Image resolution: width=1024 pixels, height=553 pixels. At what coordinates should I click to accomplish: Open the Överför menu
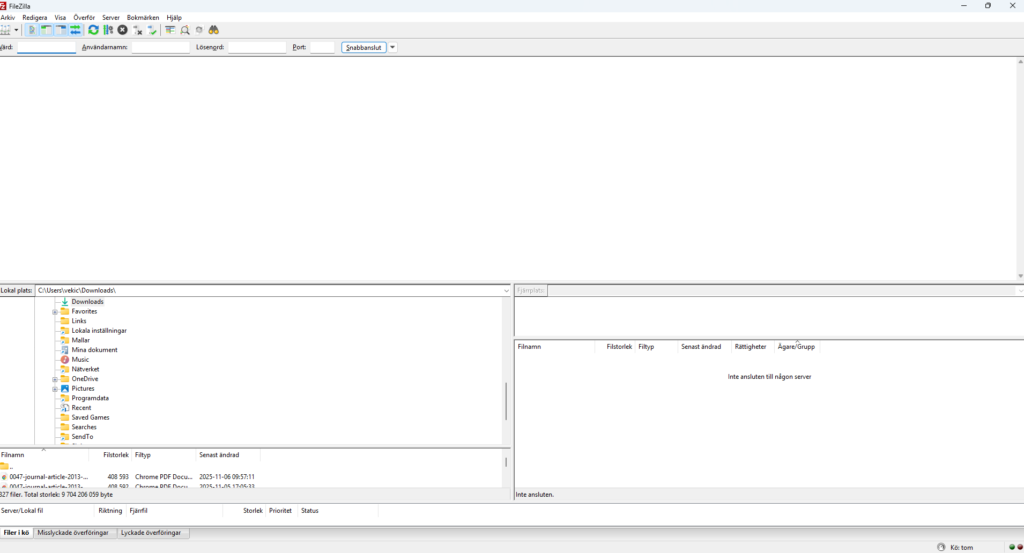(x=84, y=18)
